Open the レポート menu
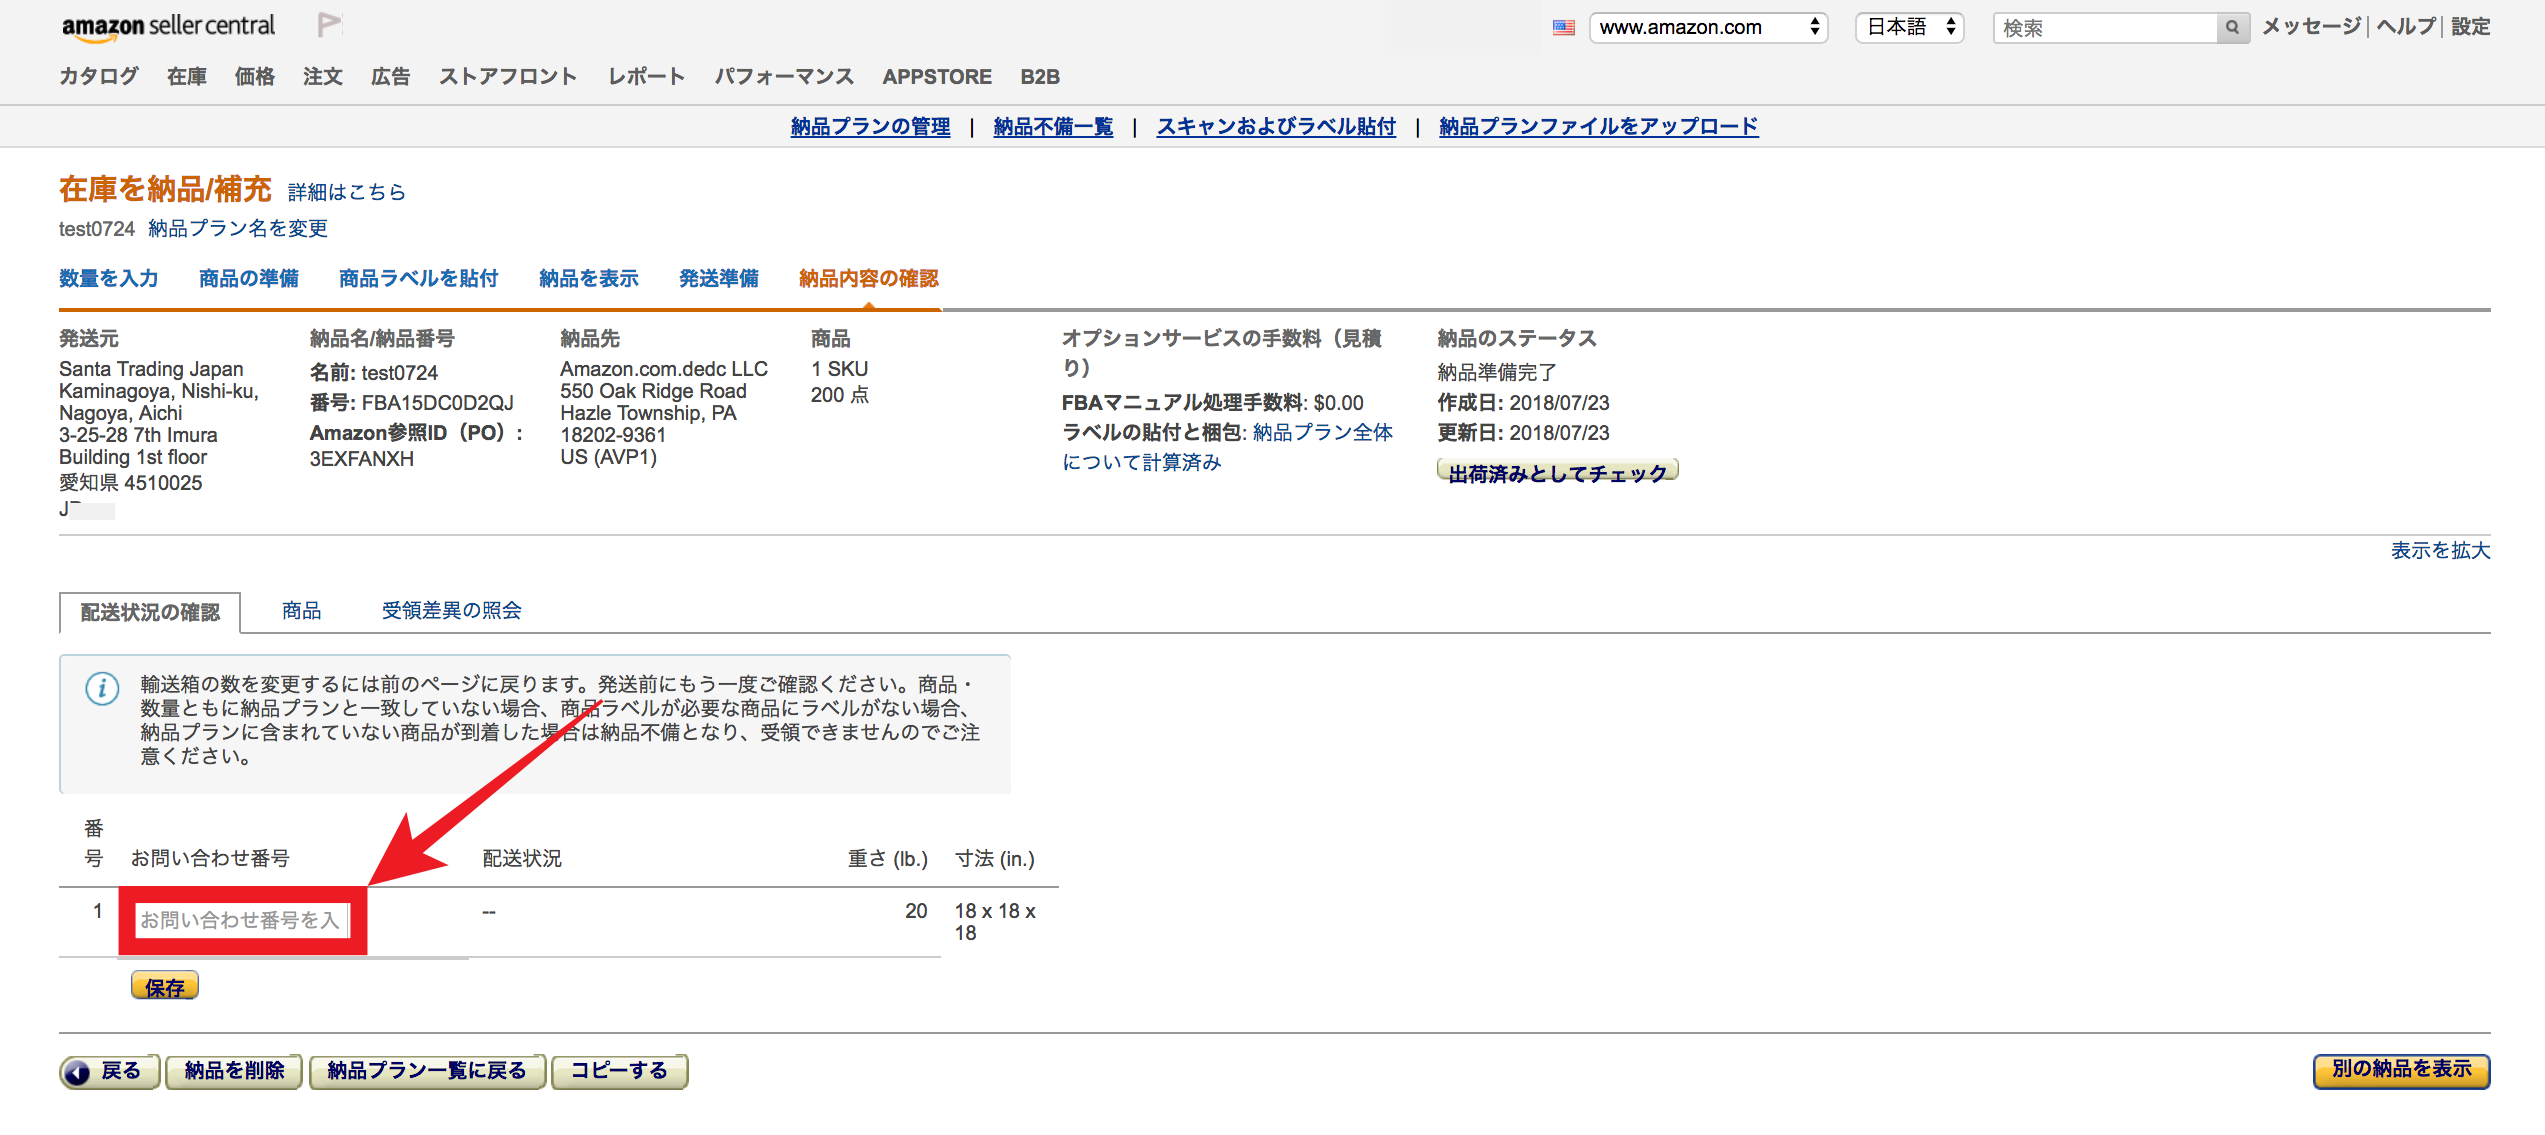Viewport: 2545px width, 1135px height. (x=647, y=77)
